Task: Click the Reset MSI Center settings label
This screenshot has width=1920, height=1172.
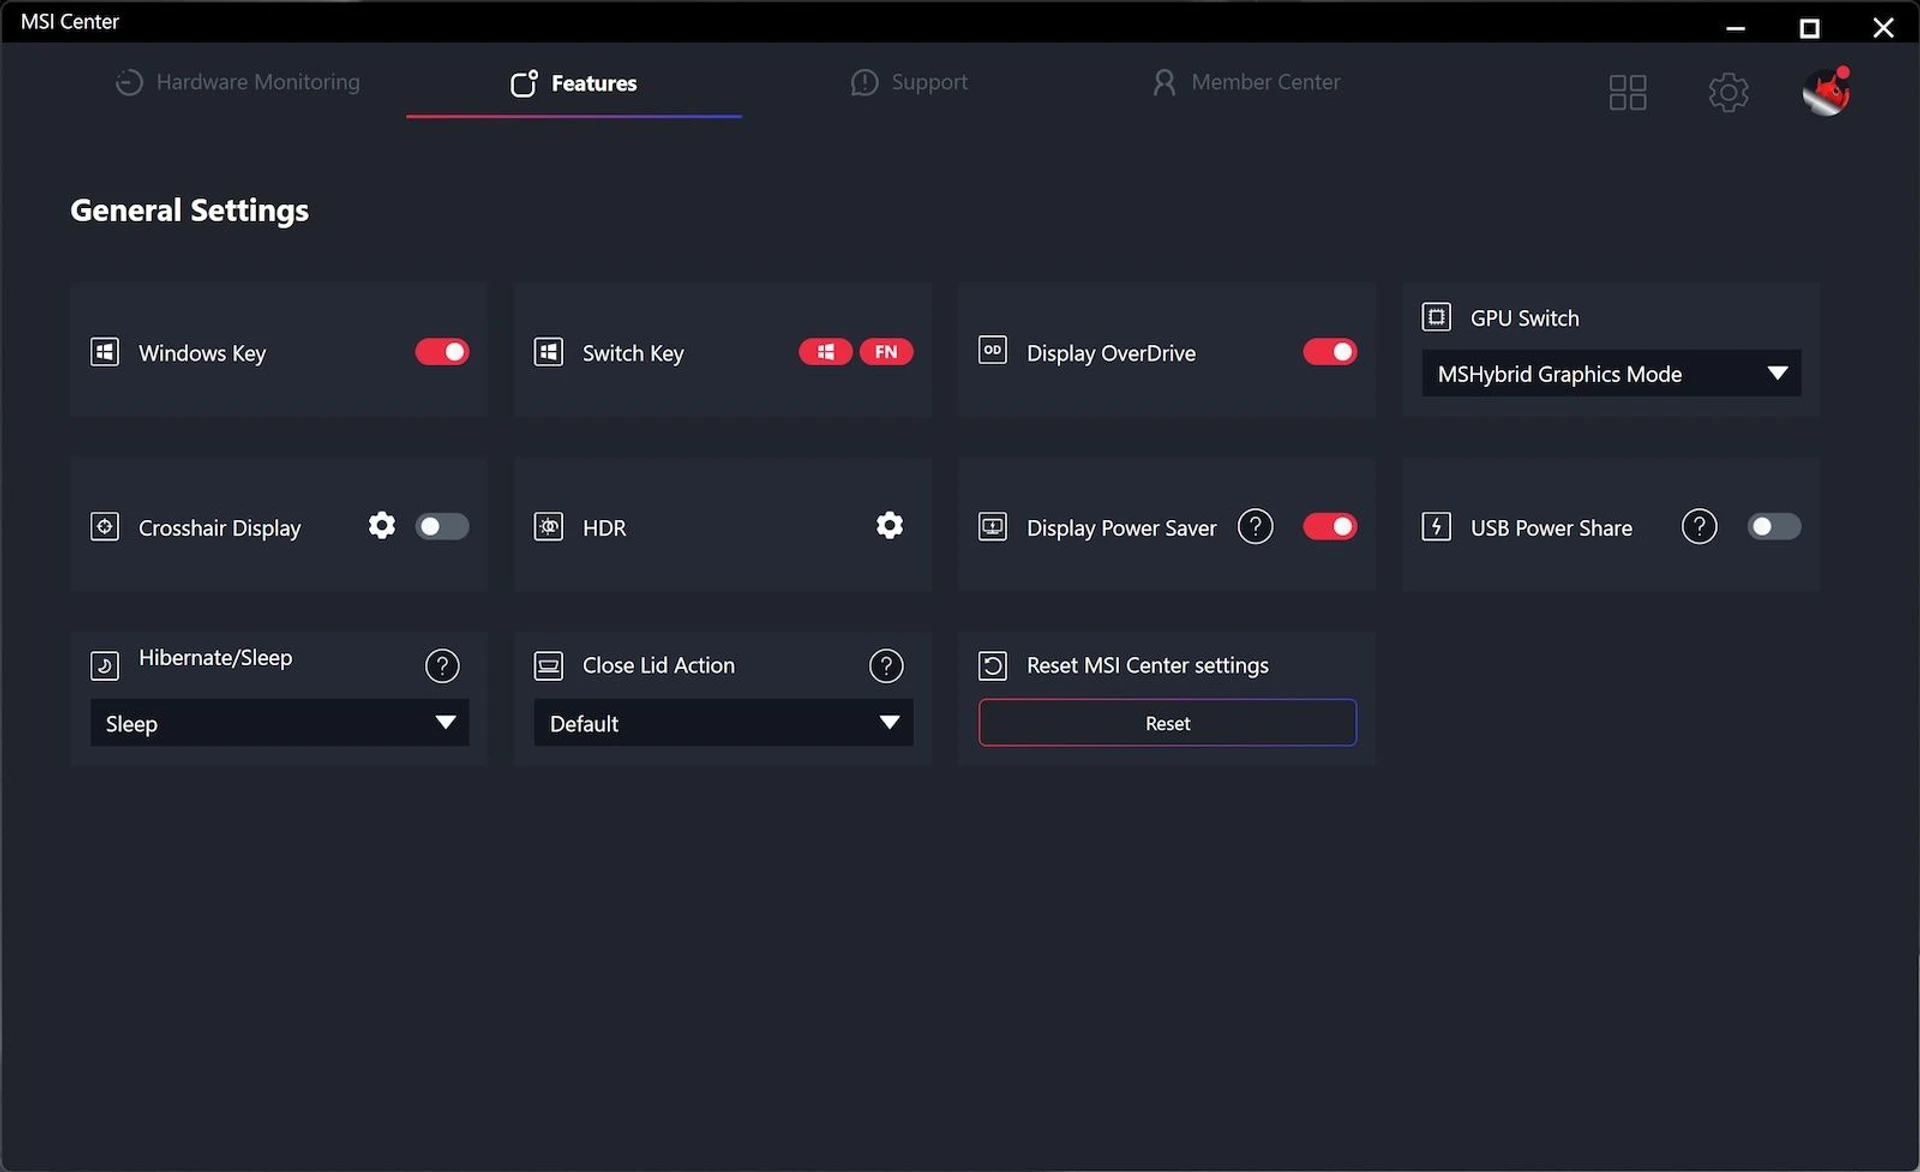Action: 1147,665
